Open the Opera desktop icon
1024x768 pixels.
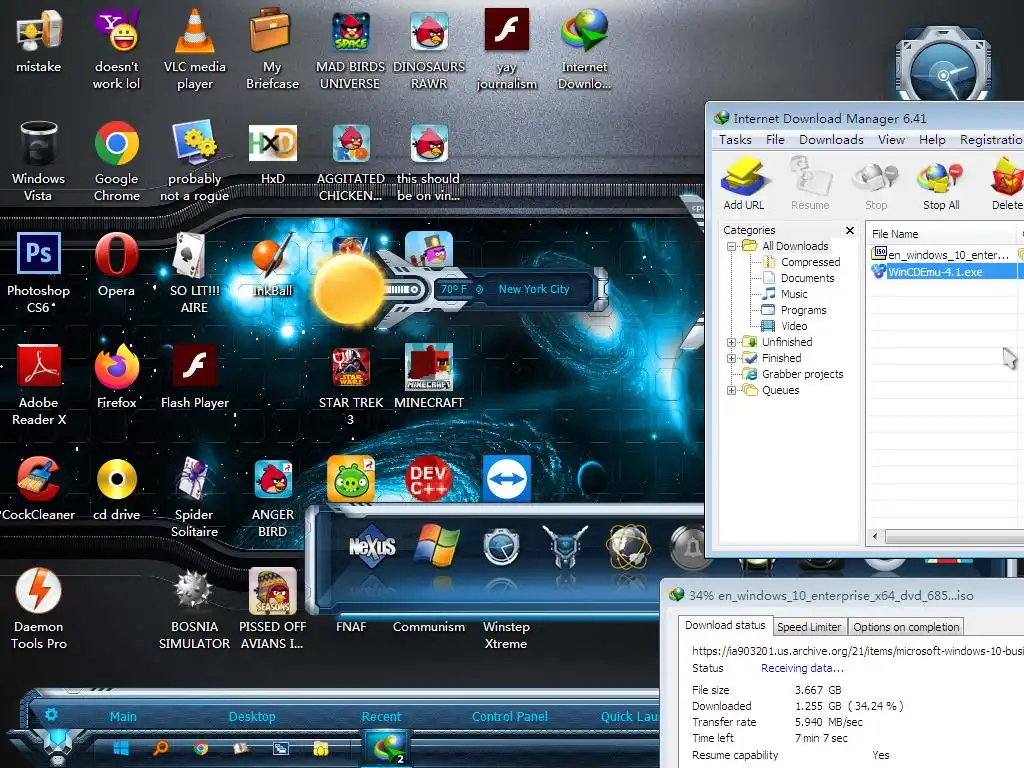[x=116, y=264]
